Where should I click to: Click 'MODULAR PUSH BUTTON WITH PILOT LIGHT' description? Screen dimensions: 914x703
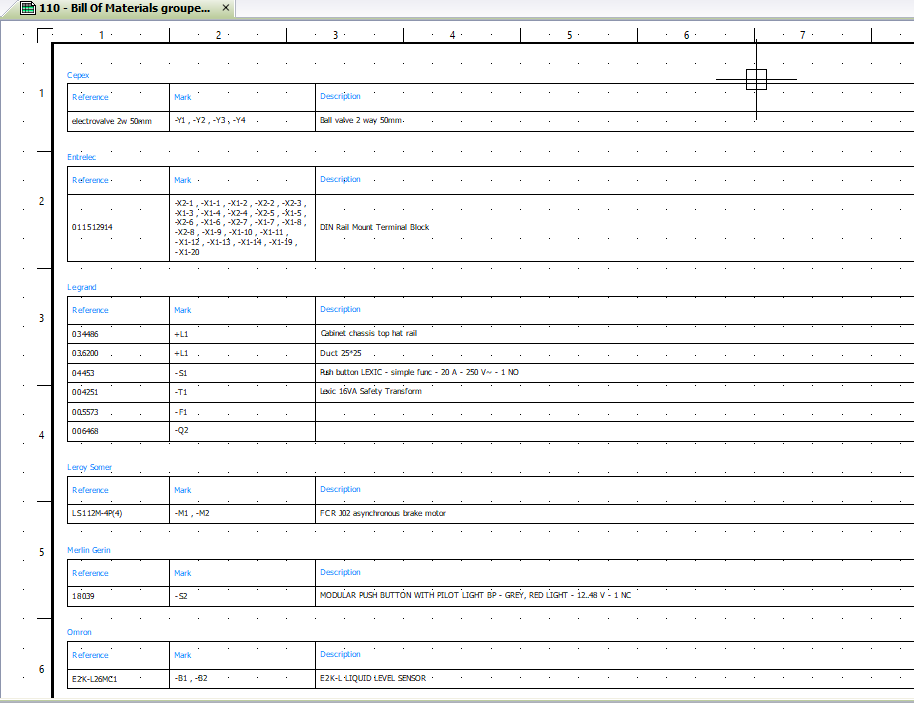[475, 595]
